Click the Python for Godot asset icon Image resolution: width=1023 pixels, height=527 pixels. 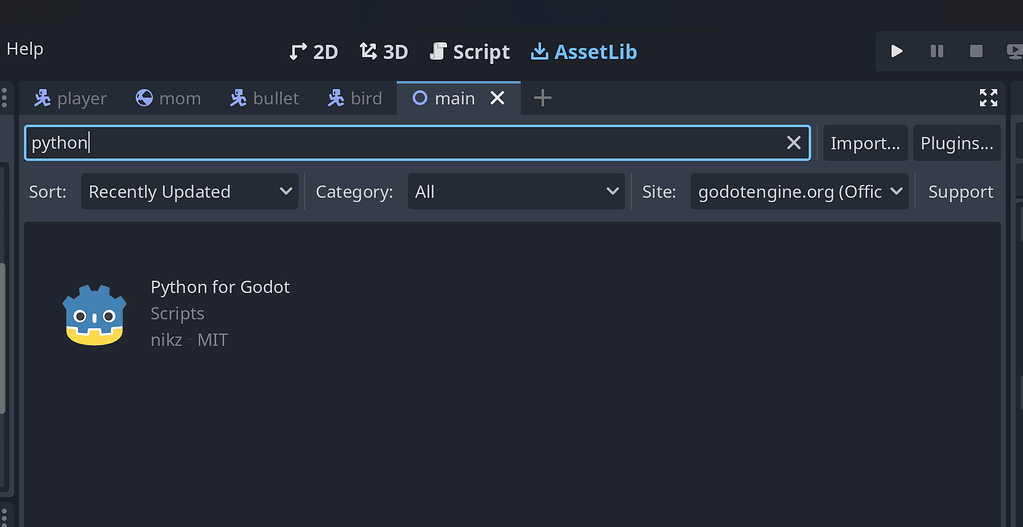(94, 314)
